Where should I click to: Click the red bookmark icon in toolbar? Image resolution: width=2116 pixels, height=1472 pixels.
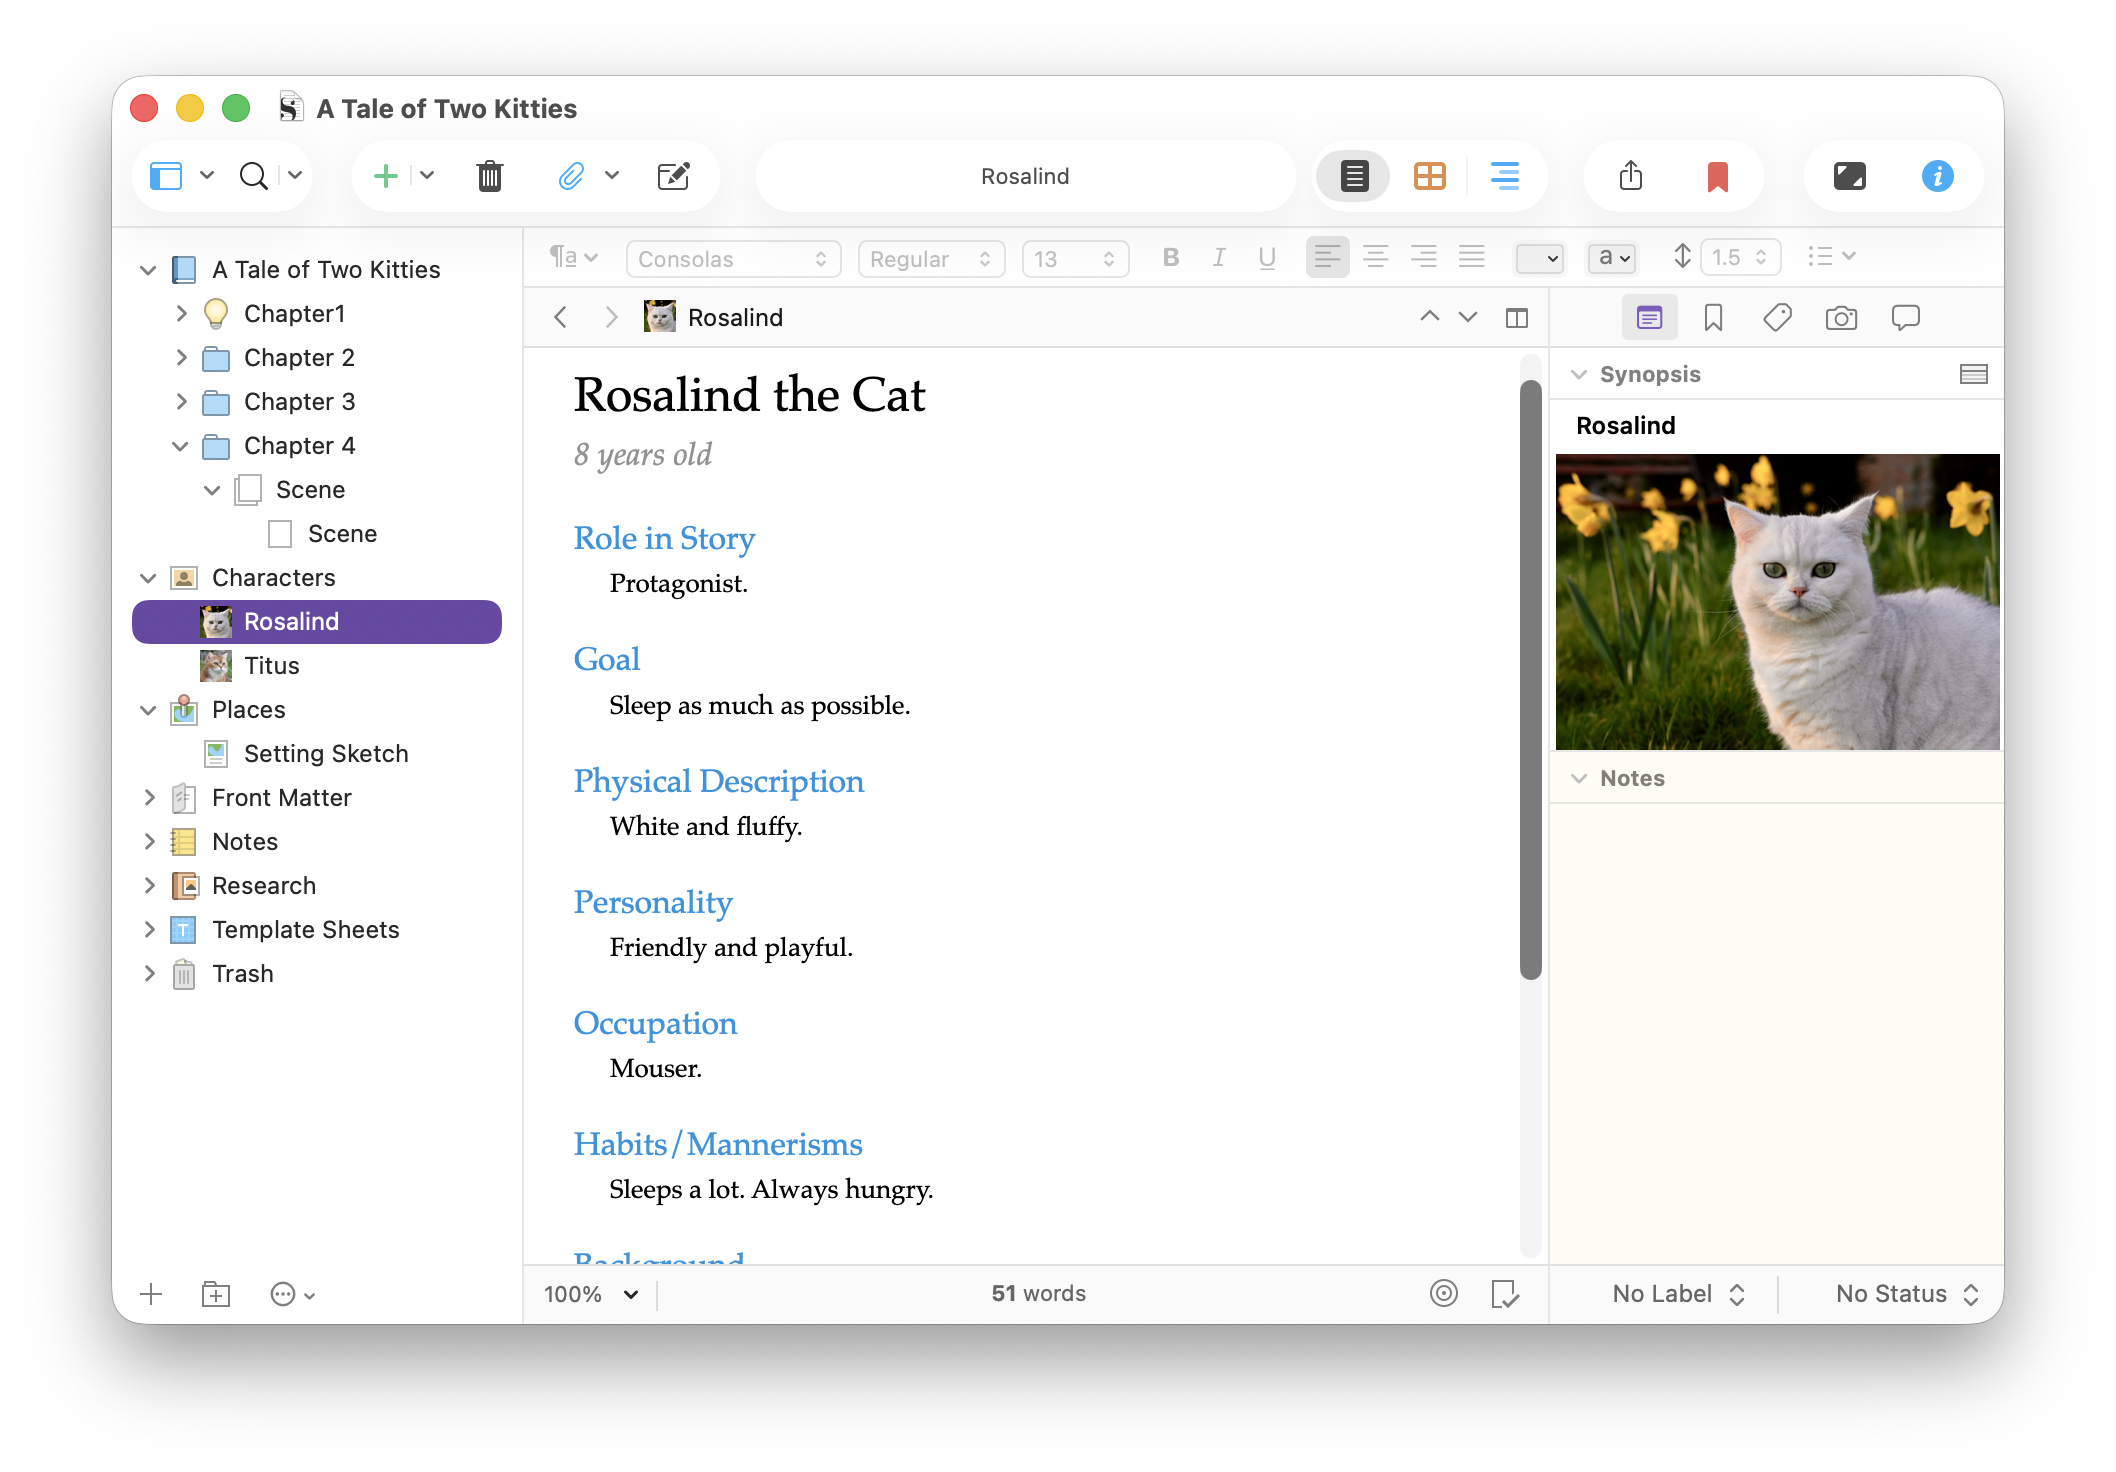(x=1717, y=176)
